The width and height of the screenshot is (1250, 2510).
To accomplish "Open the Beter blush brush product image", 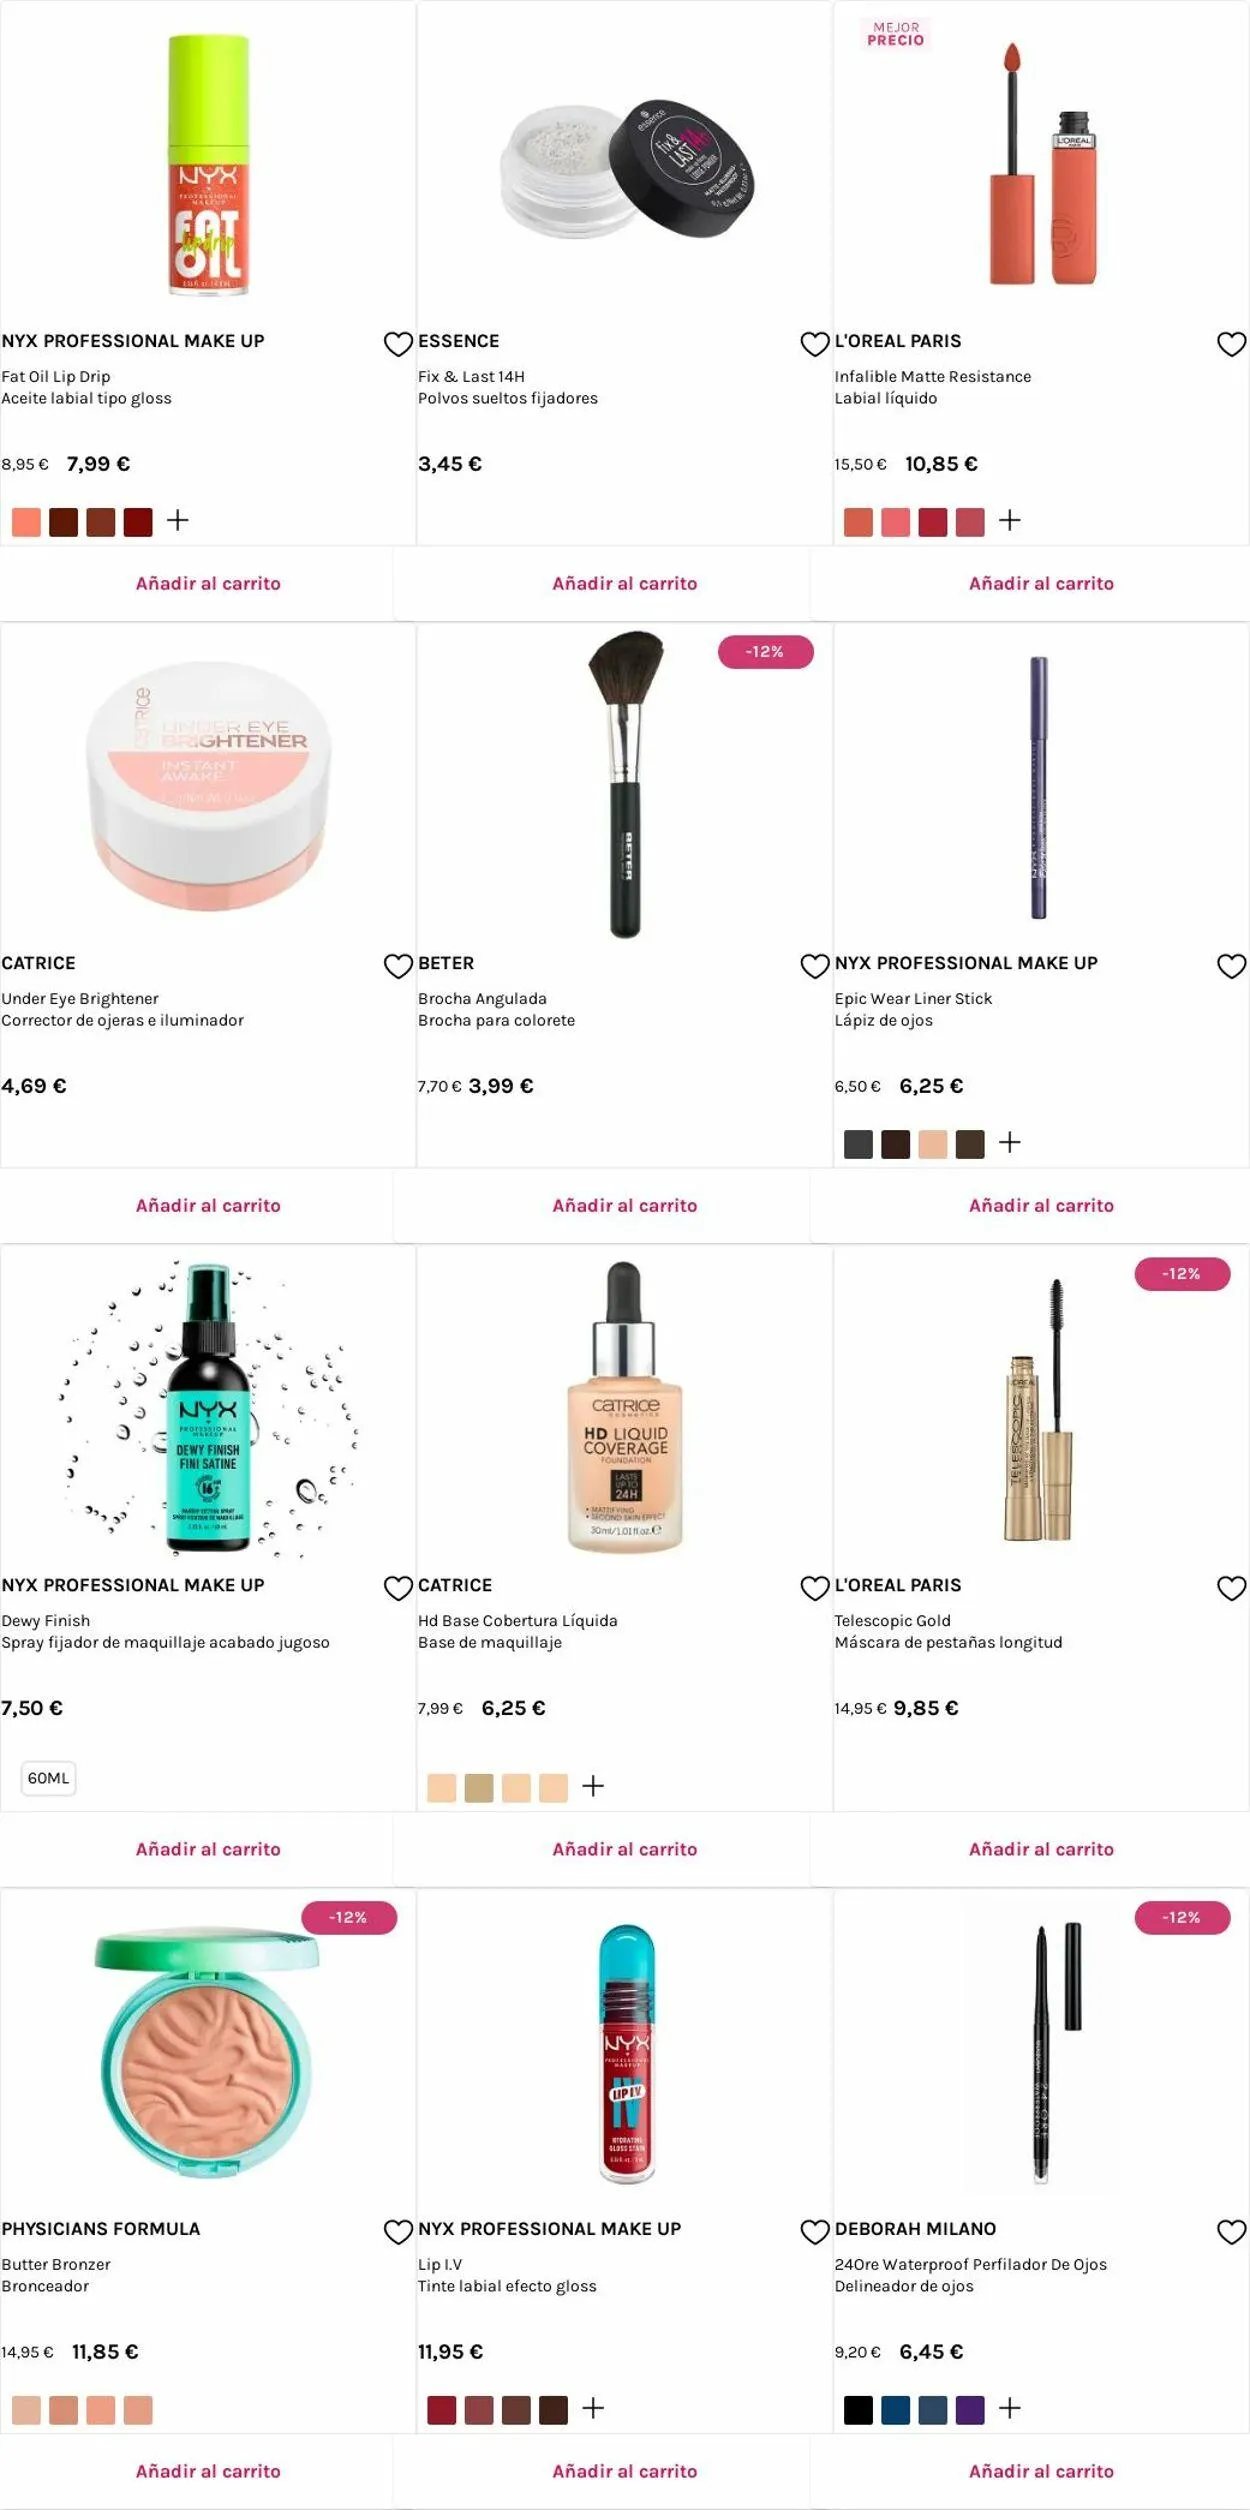I will point(625,785).
